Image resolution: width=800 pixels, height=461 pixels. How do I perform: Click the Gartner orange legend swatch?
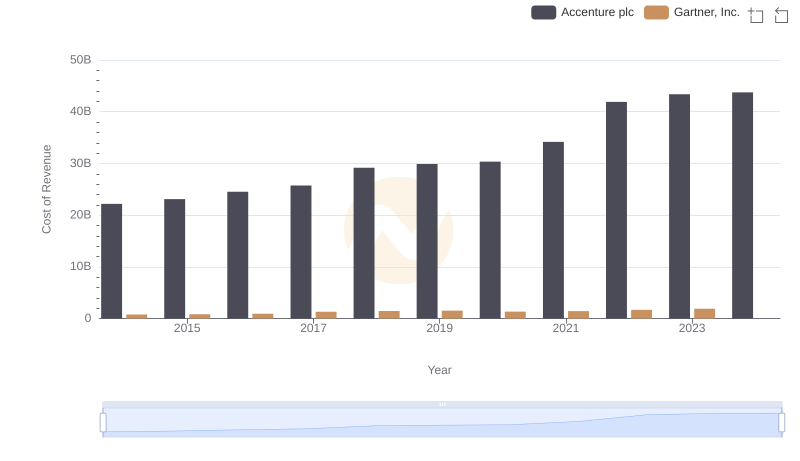[656, 12]
